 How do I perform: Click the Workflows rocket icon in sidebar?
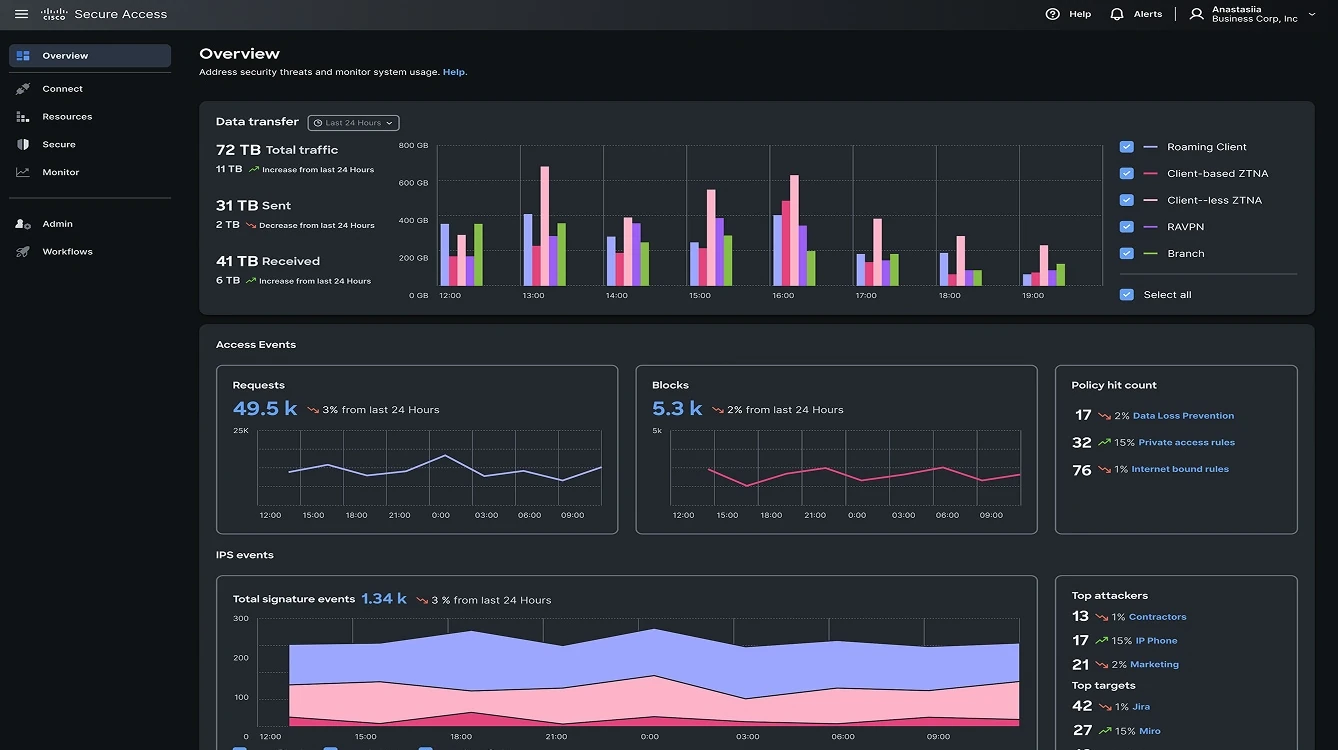(23, 252)
